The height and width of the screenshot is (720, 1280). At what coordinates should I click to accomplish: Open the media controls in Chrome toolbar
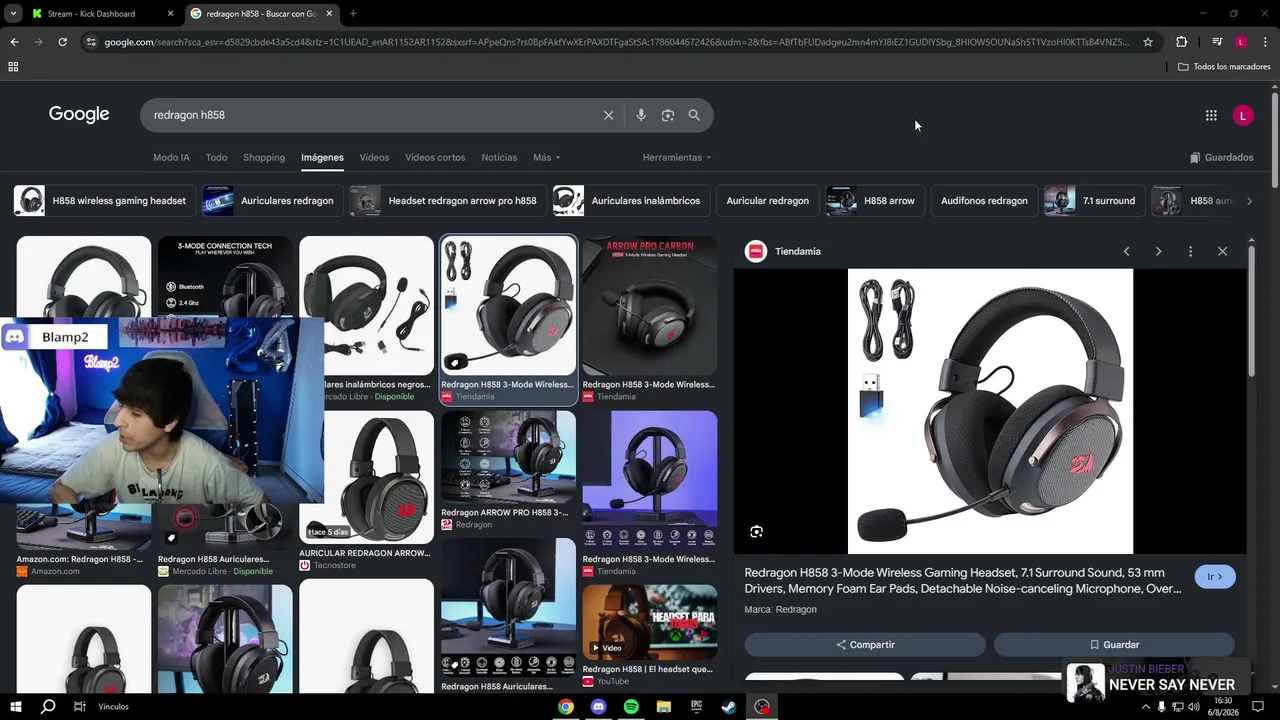pyautogui.click(x=1217, y=42)
